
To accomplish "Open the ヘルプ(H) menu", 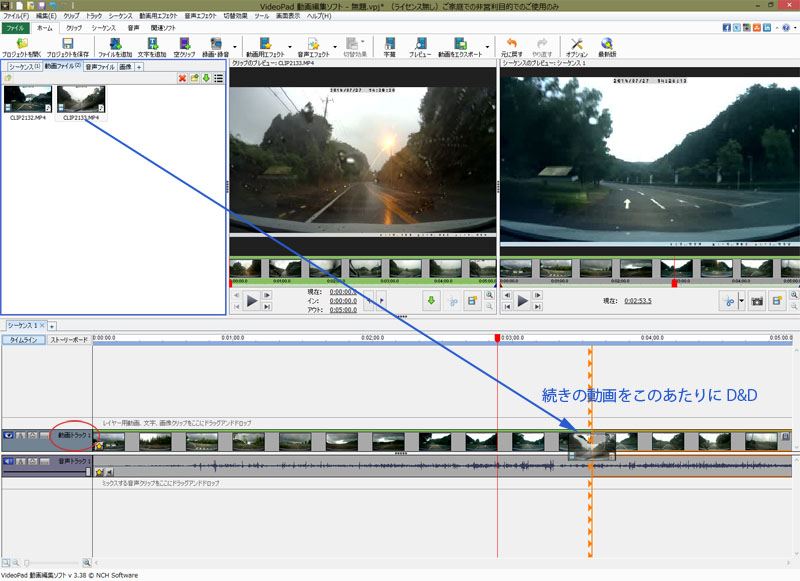I will [319, 16].
